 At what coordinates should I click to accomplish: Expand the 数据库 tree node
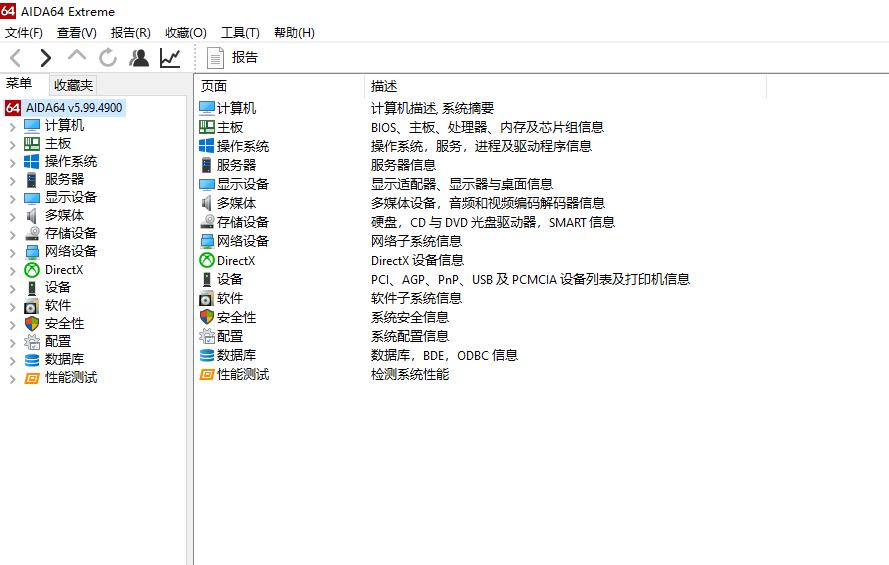pyautogui.click(x=12, y=361)
